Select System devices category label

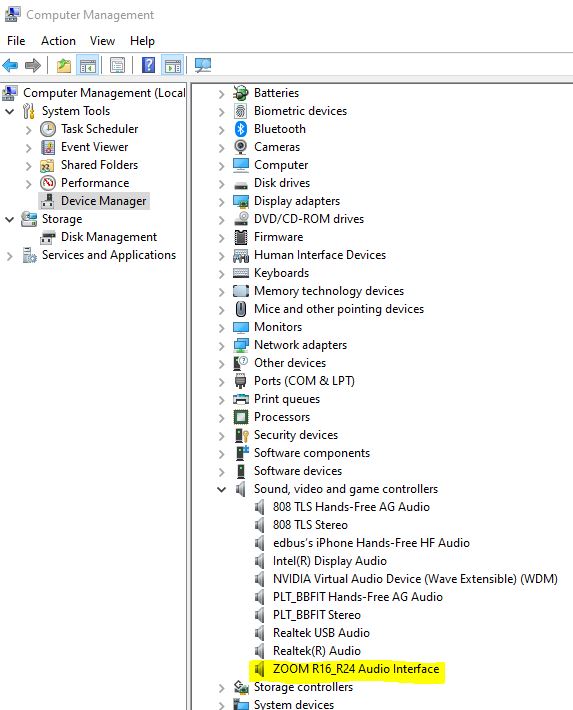tap(294, 704)
